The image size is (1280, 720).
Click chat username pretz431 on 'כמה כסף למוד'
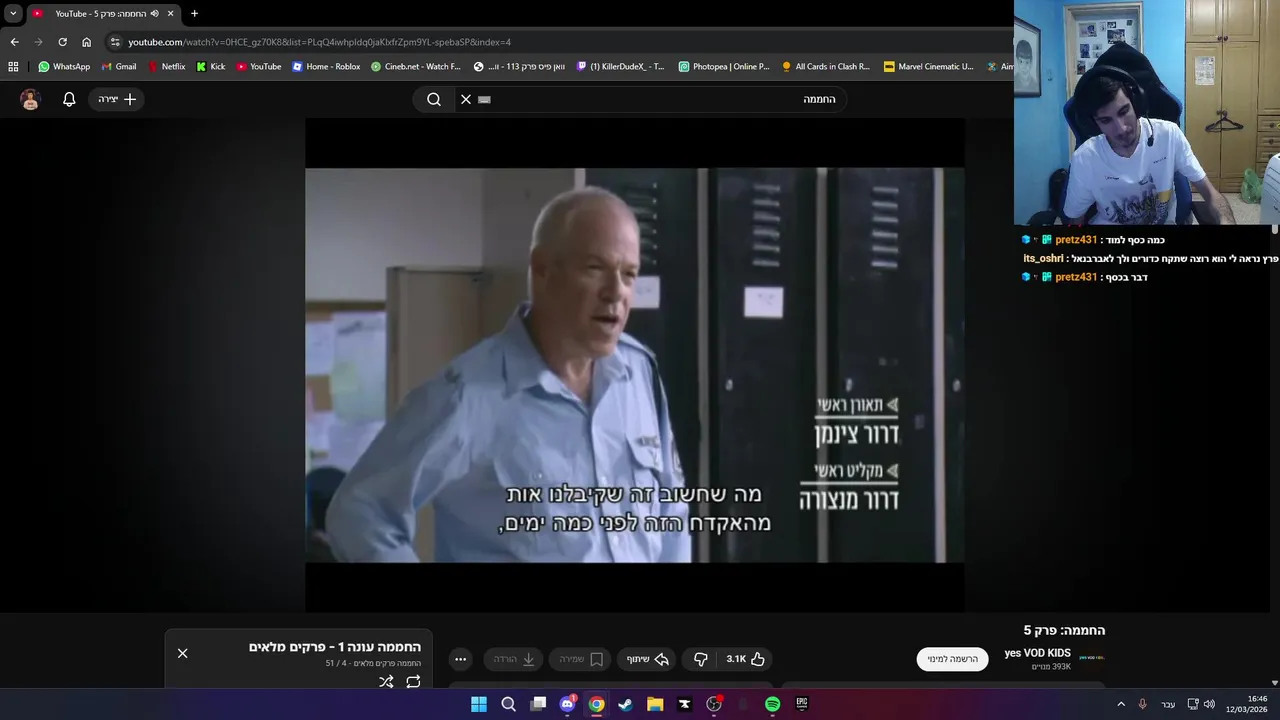pyautogui.click(x=1076, y=240)
